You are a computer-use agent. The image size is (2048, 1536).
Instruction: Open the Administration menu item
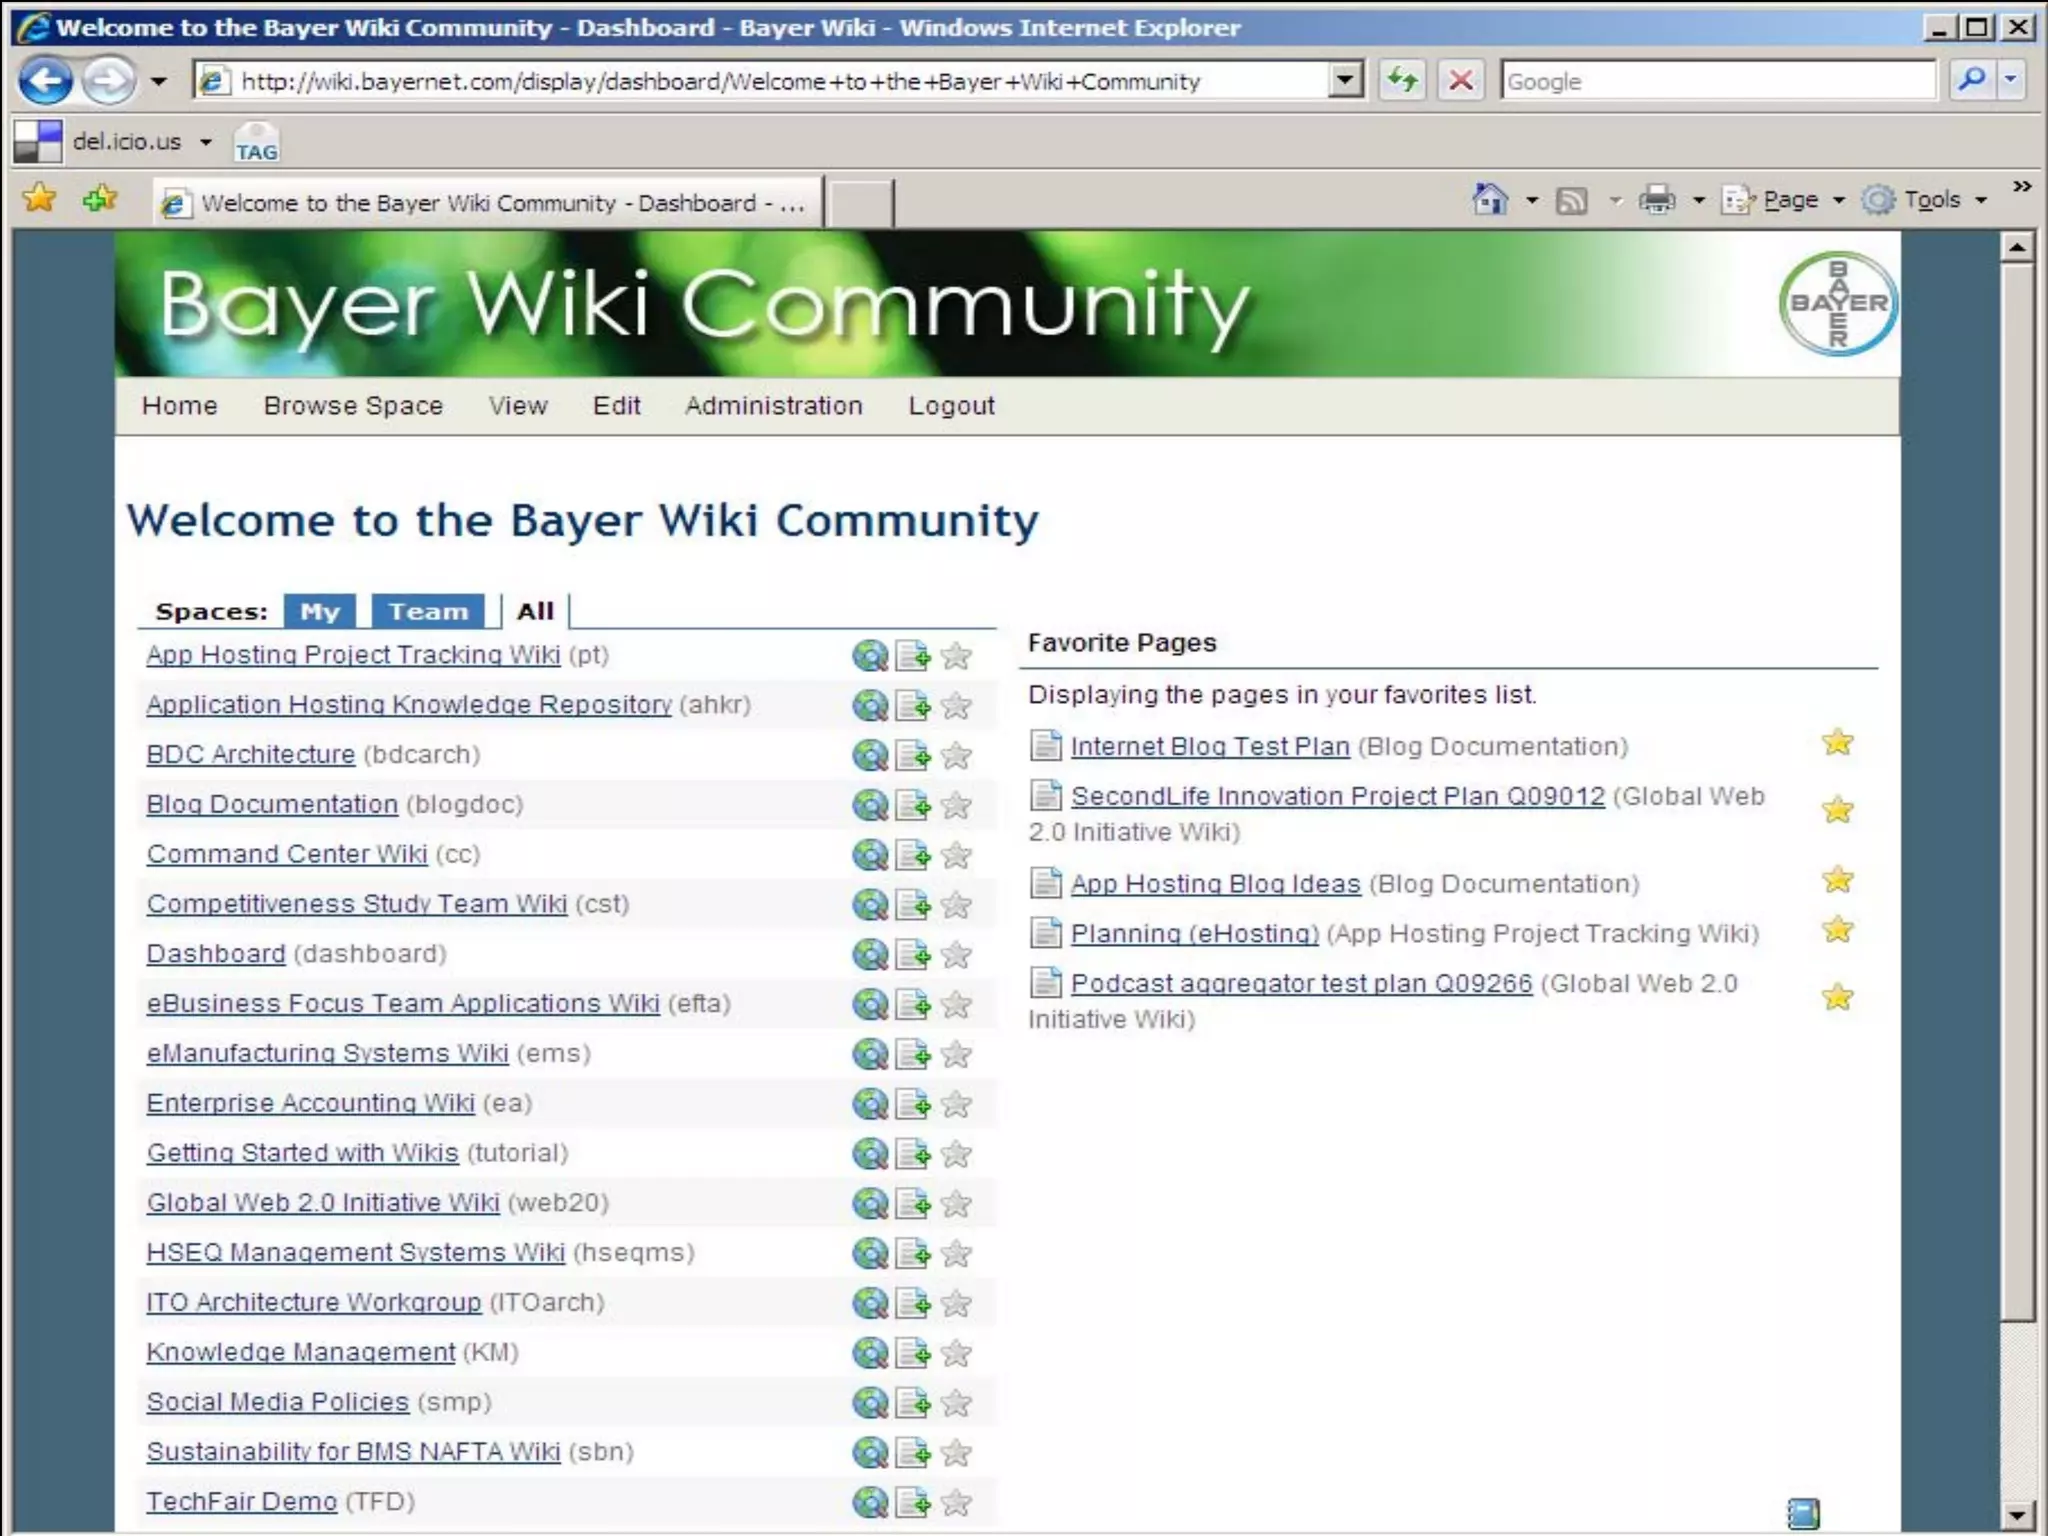coord(773,405)
